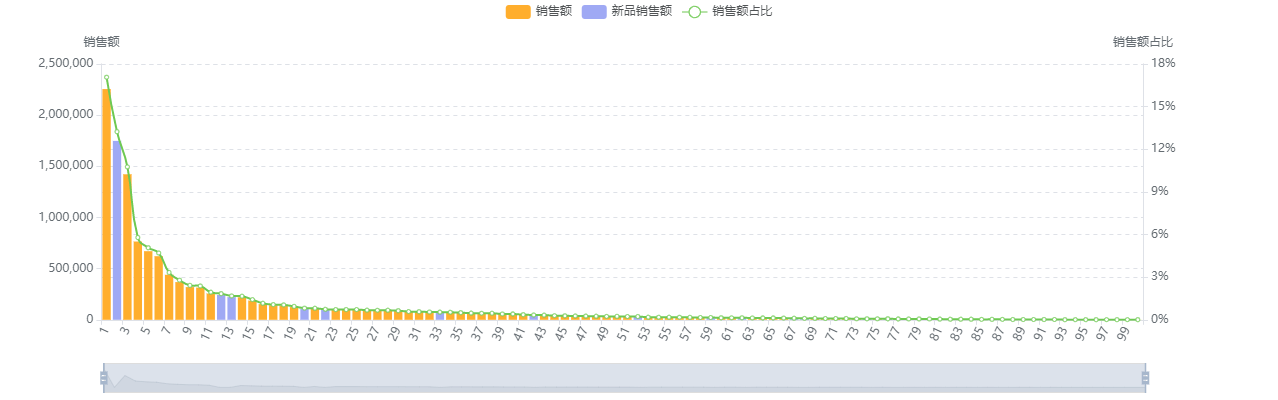Click the 9% right axis label
1278x400 pixels.
(x=1160, y=191)
